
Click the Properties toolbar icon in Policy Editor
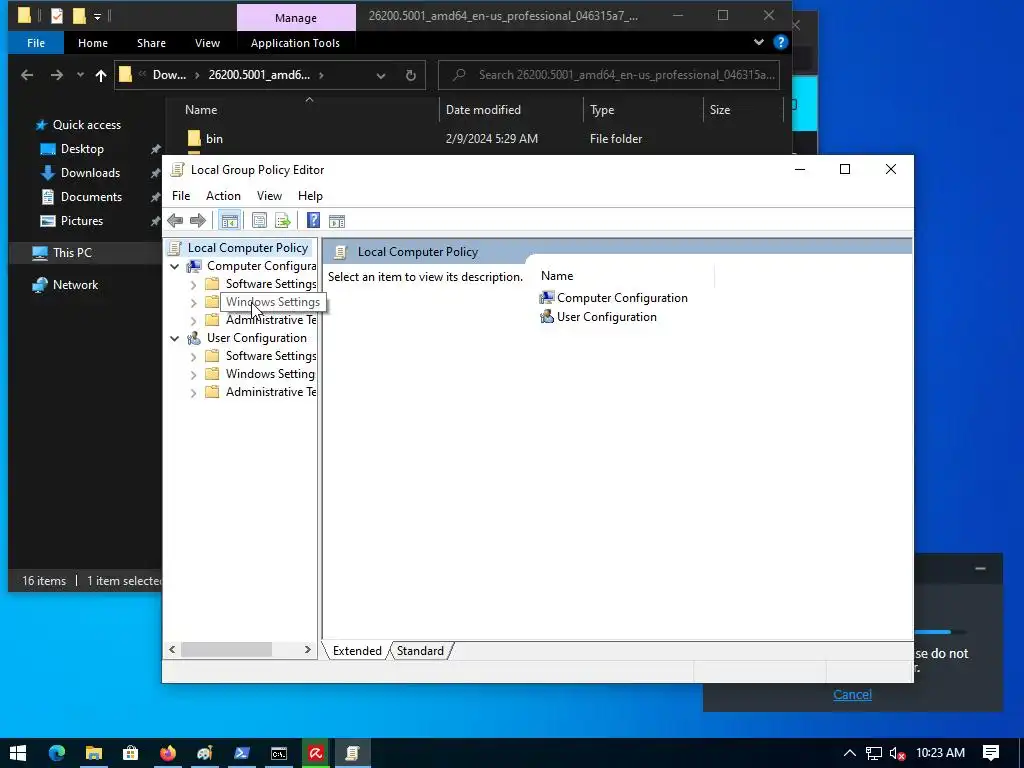259,221
